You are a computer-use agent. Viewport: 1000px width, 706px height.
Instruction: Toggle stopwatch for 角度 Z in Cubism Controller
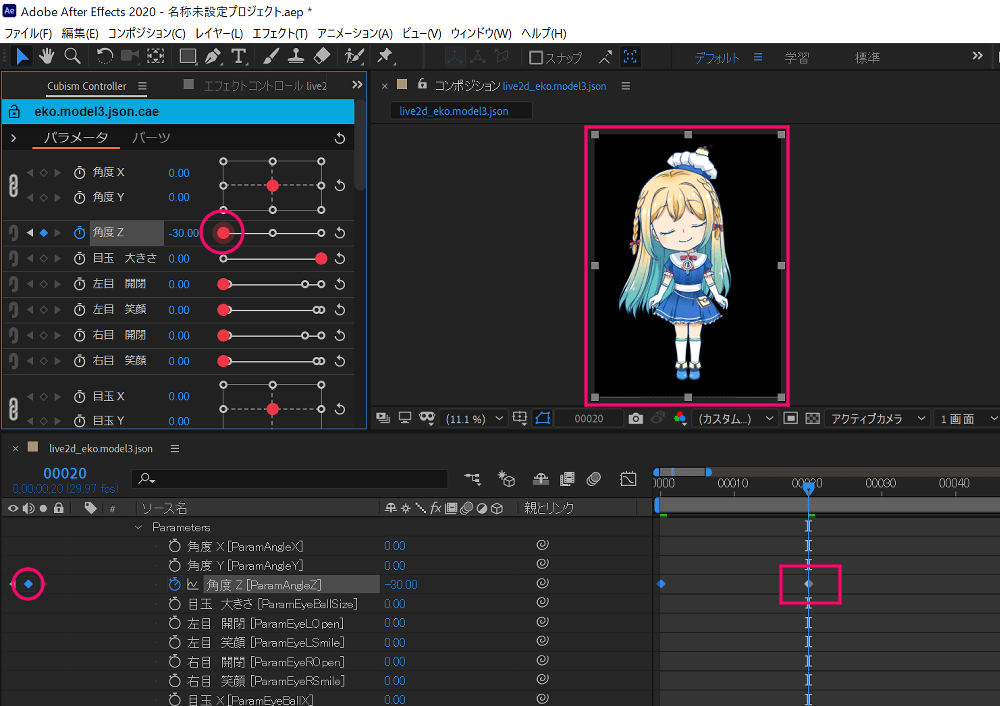coord(80,233)
